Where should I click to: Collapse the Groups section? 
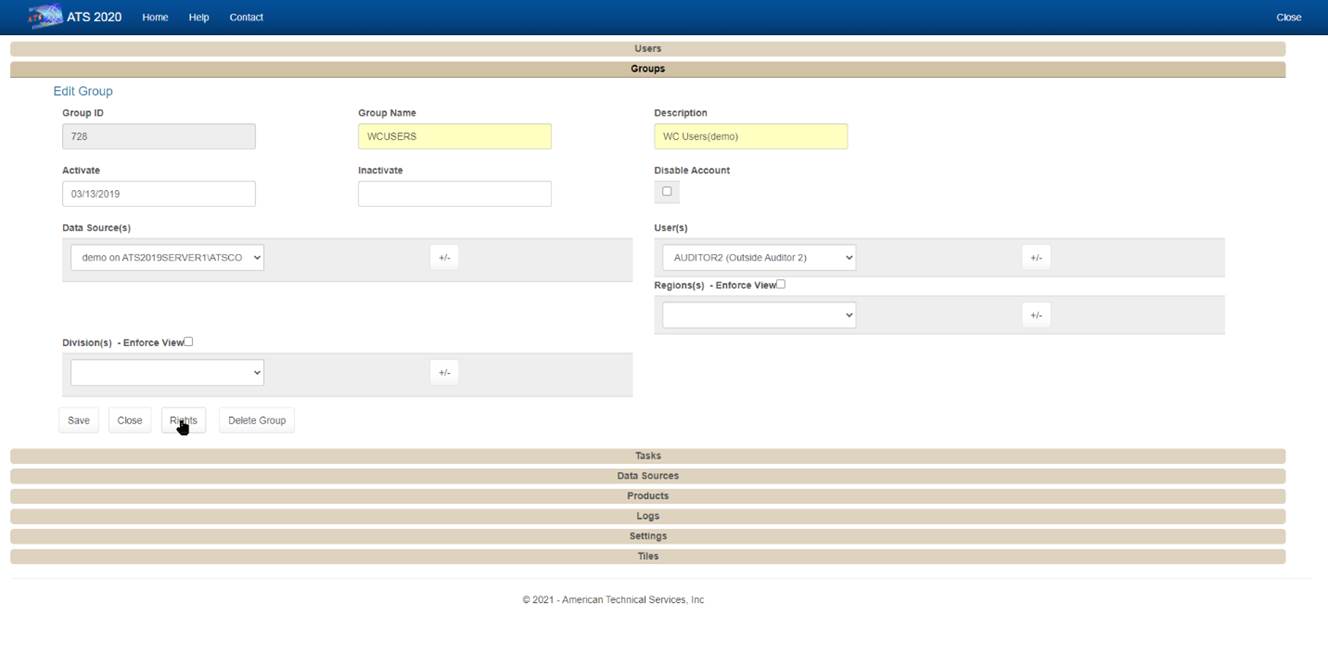pos(647,68)
